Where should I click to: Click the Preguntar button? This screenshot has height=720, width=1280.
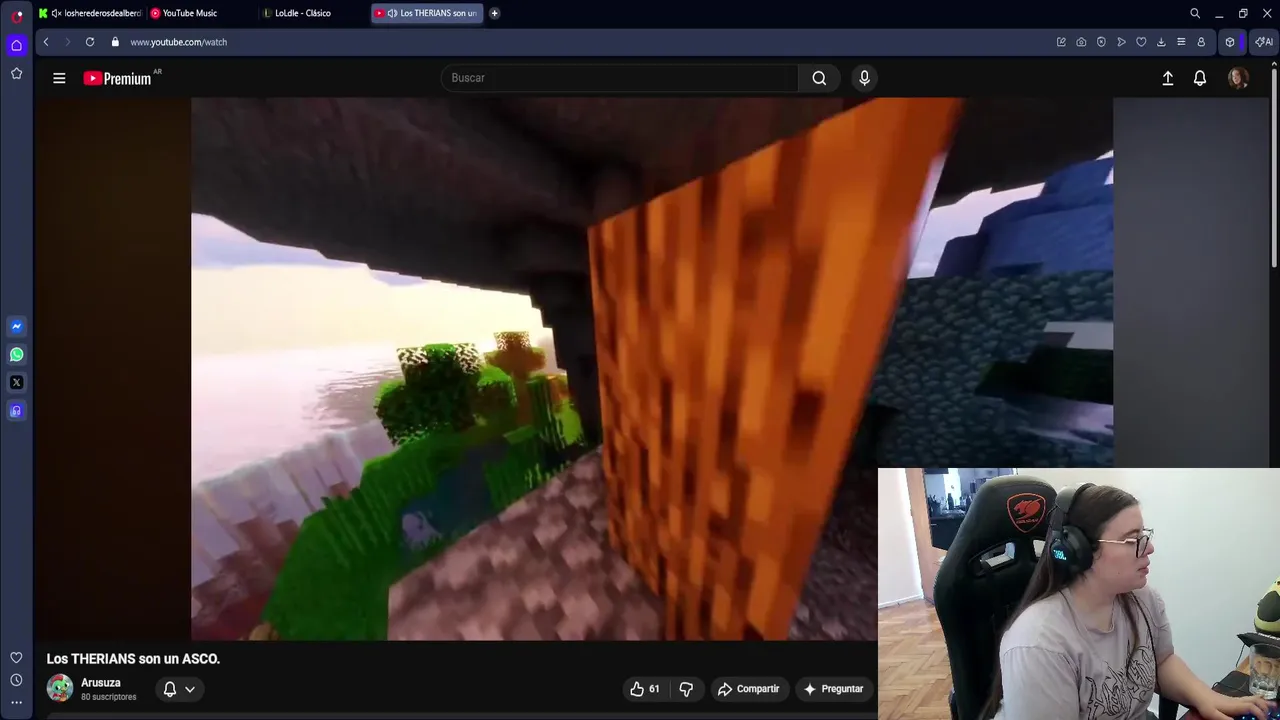pos(833,689)
